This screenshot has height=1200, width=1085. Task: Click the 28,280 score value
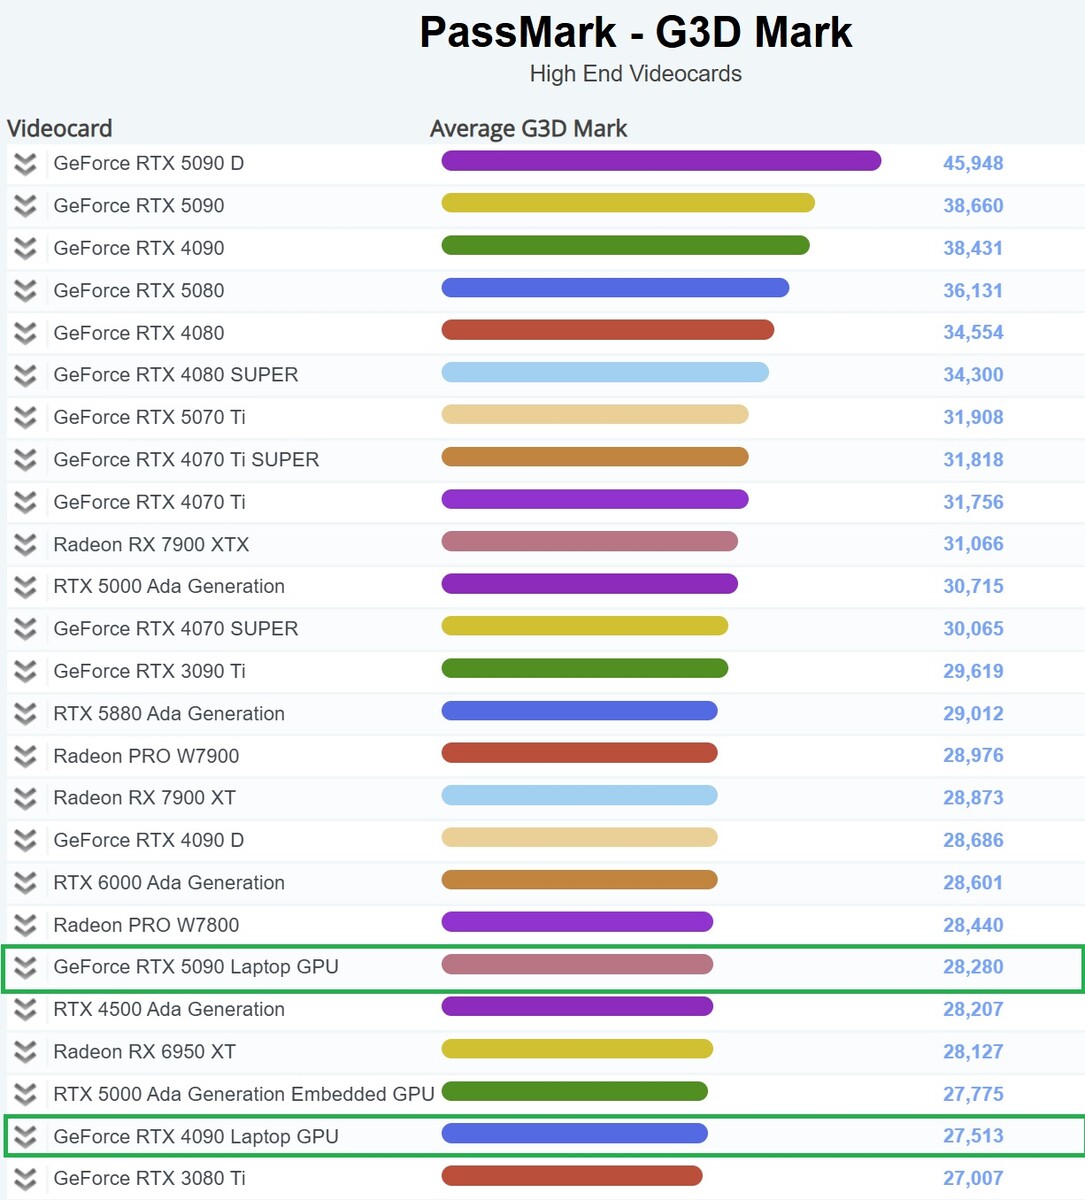[x=973, y=967]
